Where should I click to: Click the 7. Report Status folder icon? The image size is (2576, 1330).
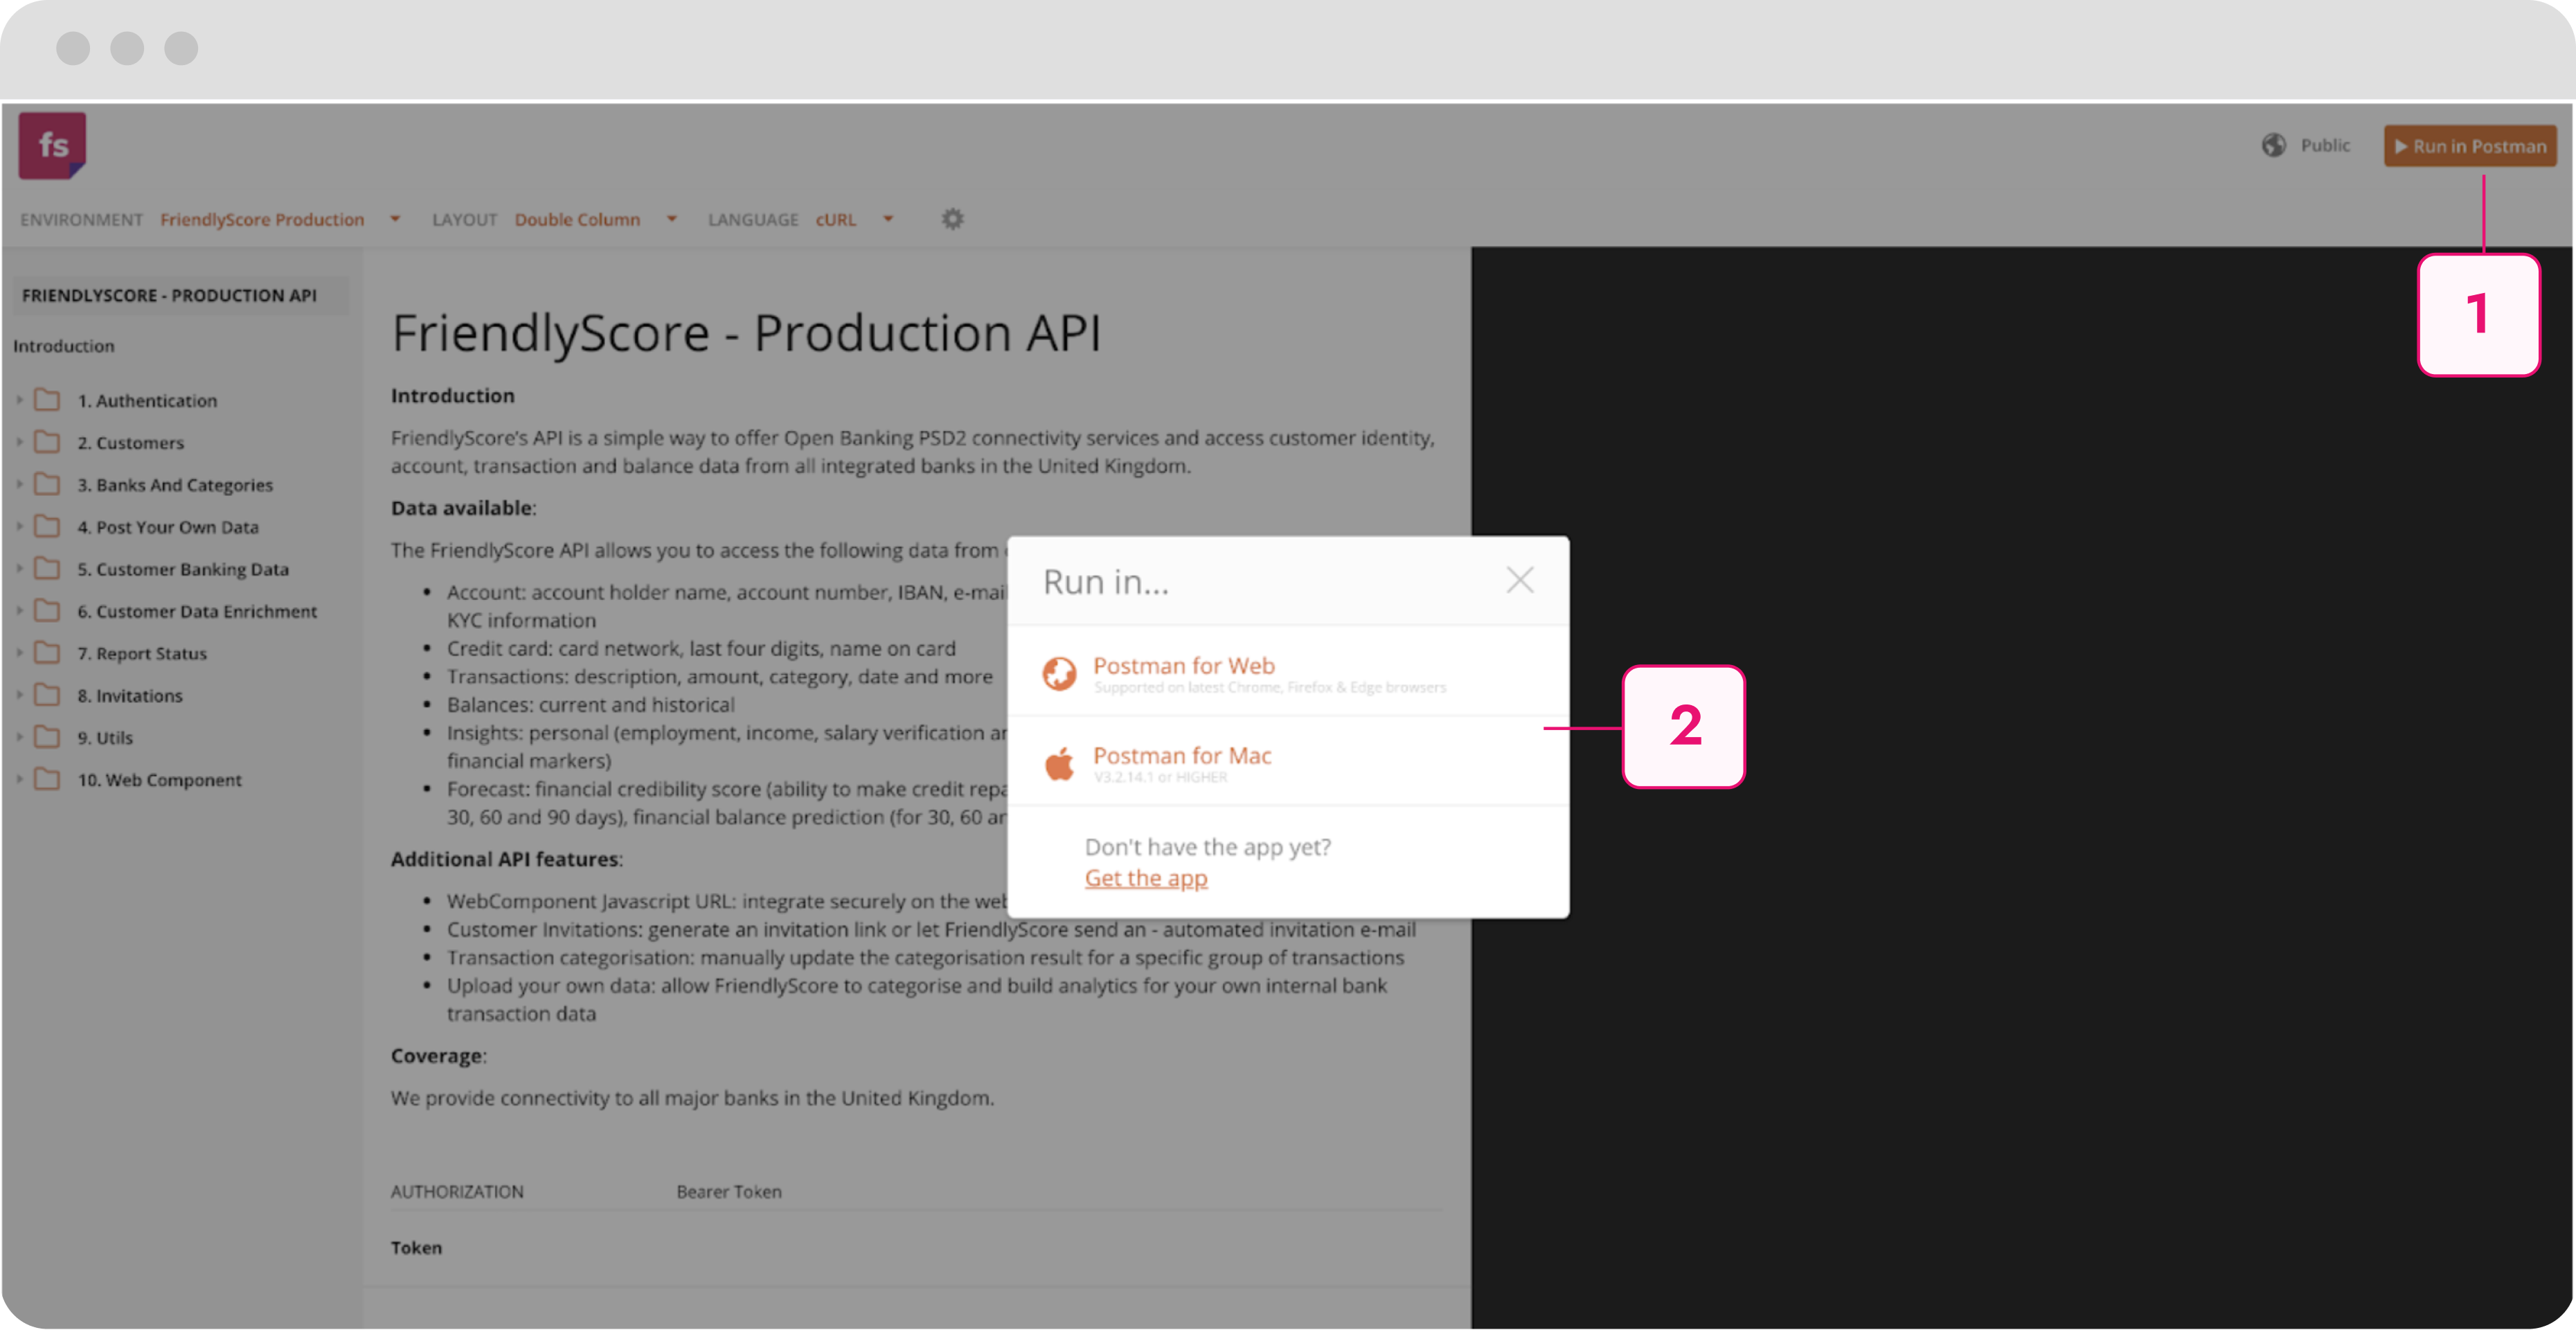47,653
